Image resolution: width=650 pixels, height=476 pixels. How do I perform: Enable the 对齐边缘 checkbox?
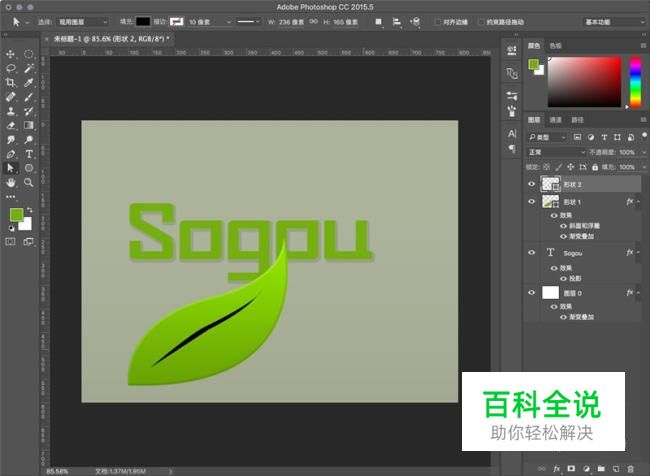click(x=437, y=22)
